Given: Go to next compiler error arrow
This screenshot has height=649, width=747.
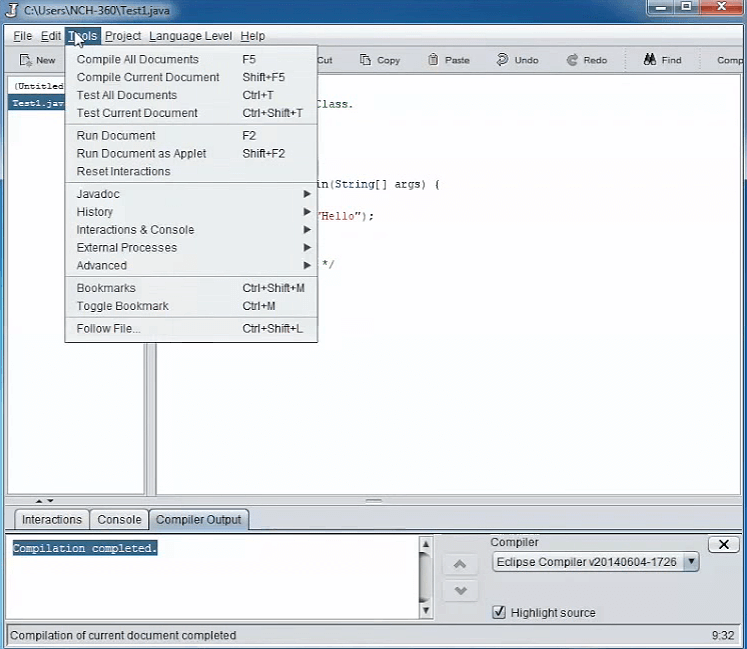Looking at the screenshot, I should pyautogui.click(x=460, y=591).
